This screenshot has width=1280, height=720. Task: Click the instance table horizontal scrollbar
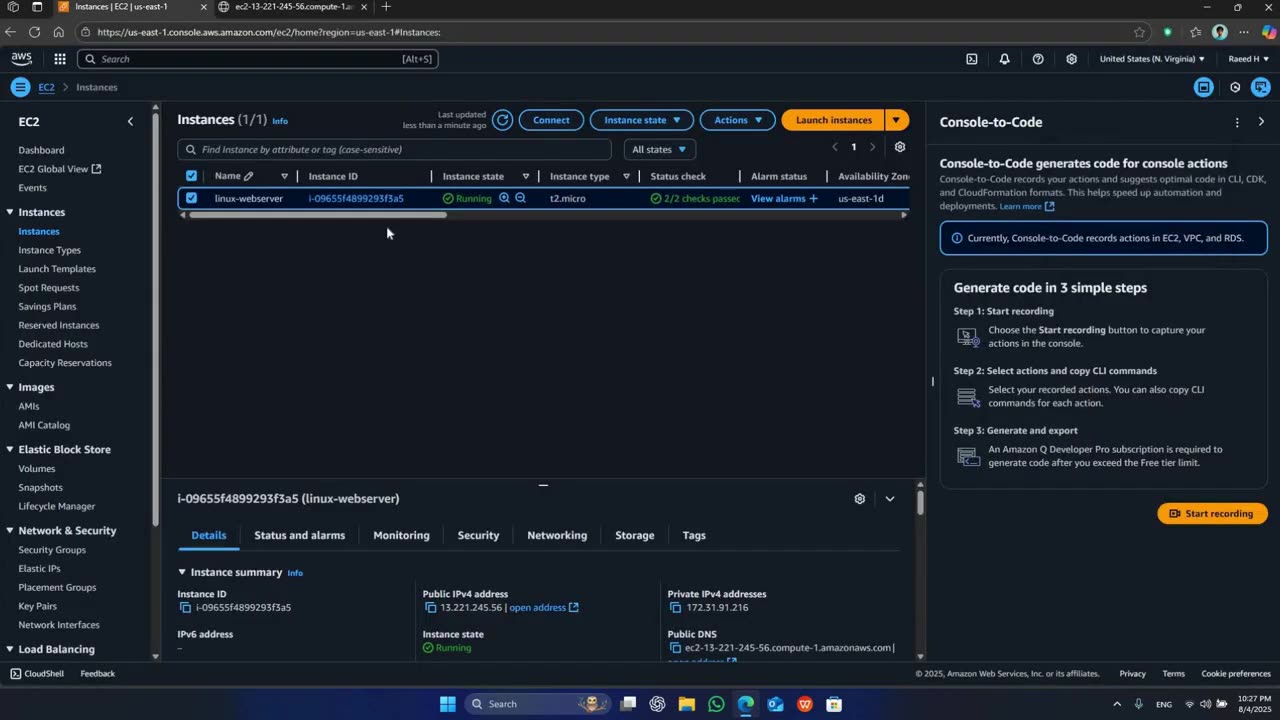coord(317,215)
